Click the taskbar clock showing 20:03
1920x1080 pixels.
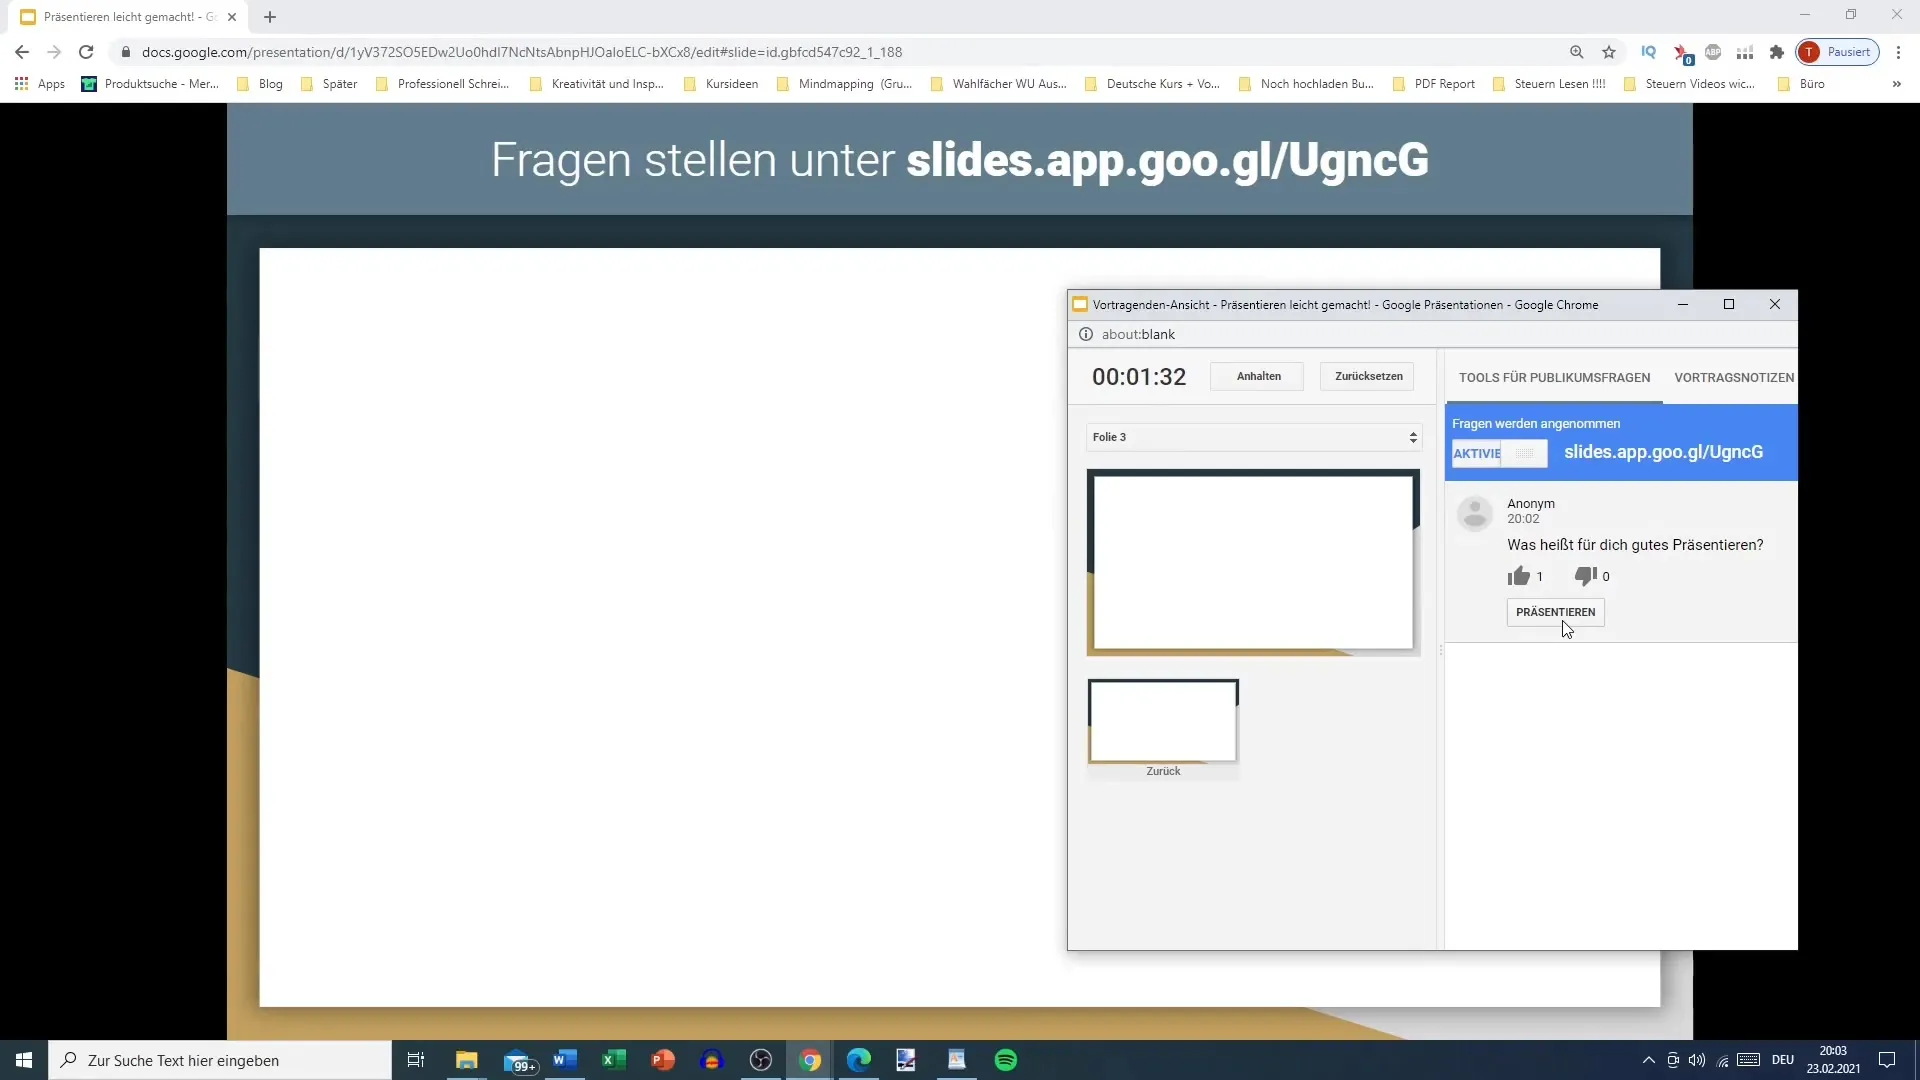[1833, 1060]
